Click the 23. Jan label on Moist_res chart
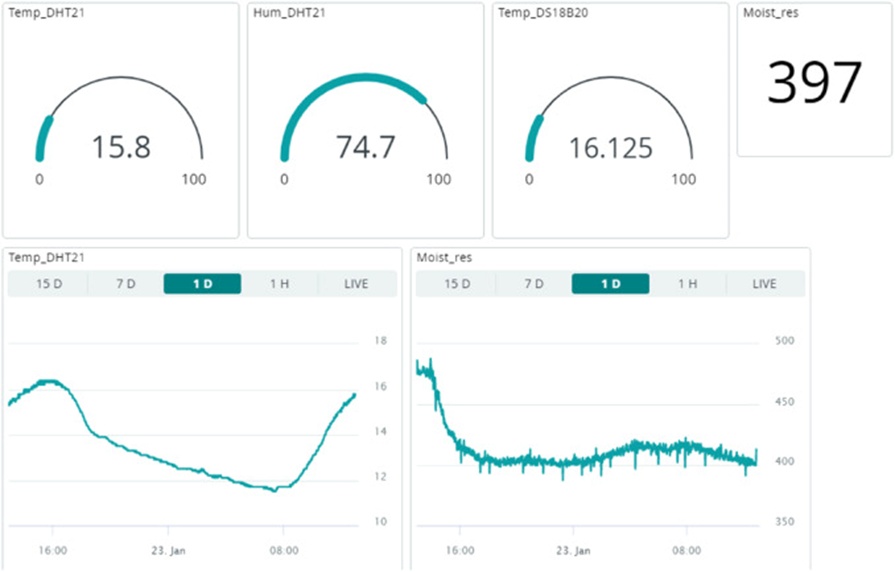This screenshot has height=572, width=895. tap(573, 550)
